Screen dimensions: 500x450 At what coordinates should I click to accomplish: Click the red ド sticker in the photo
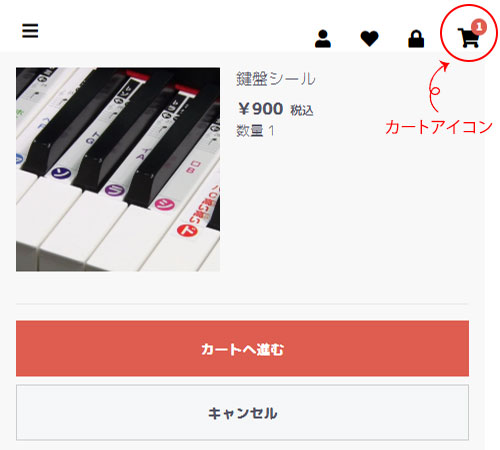click(x=187, y=231)
